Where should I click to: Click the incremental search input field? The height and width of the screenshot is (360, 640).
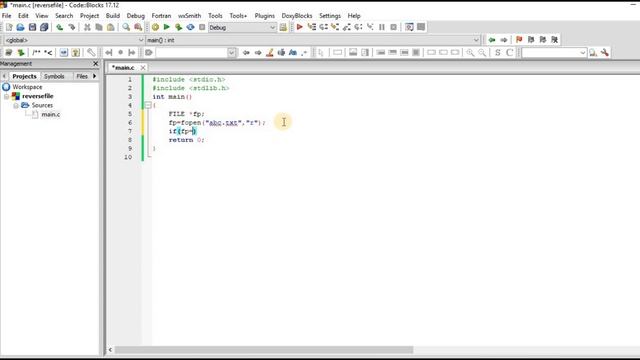click(x=191, y=52)
